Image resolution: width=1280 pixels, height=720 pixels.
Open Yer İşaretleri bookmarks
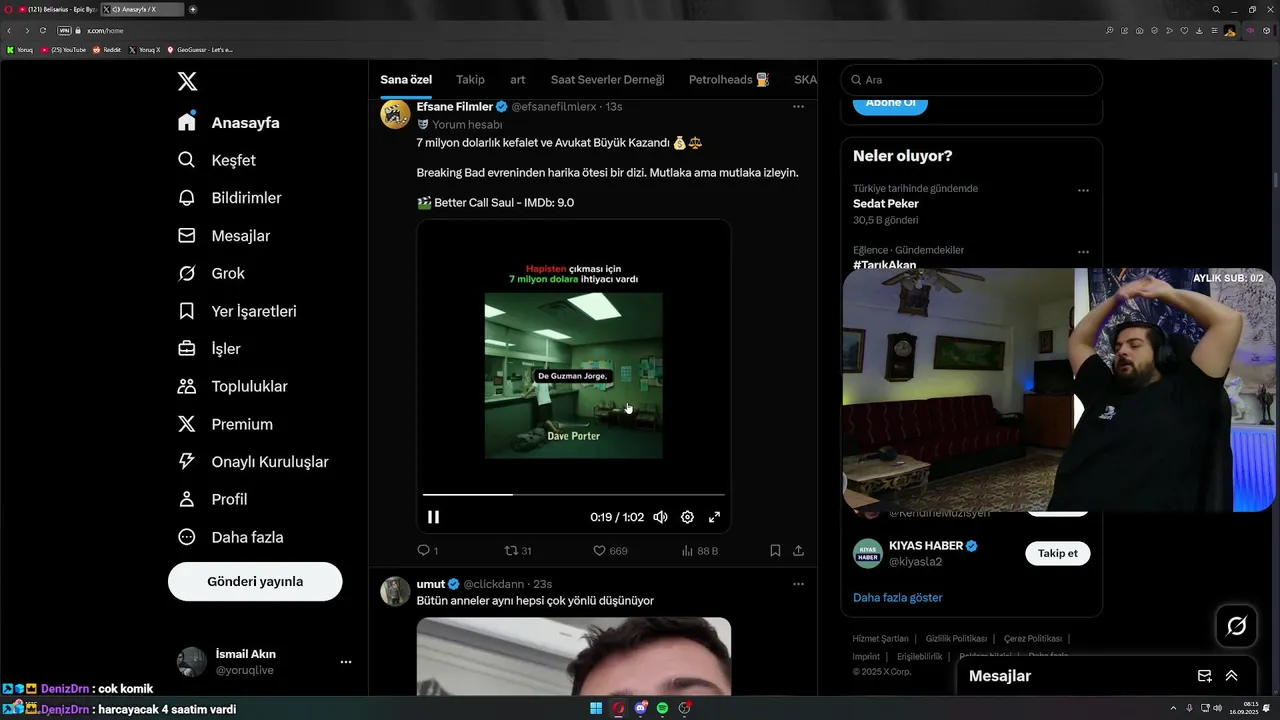coord(237,311)
